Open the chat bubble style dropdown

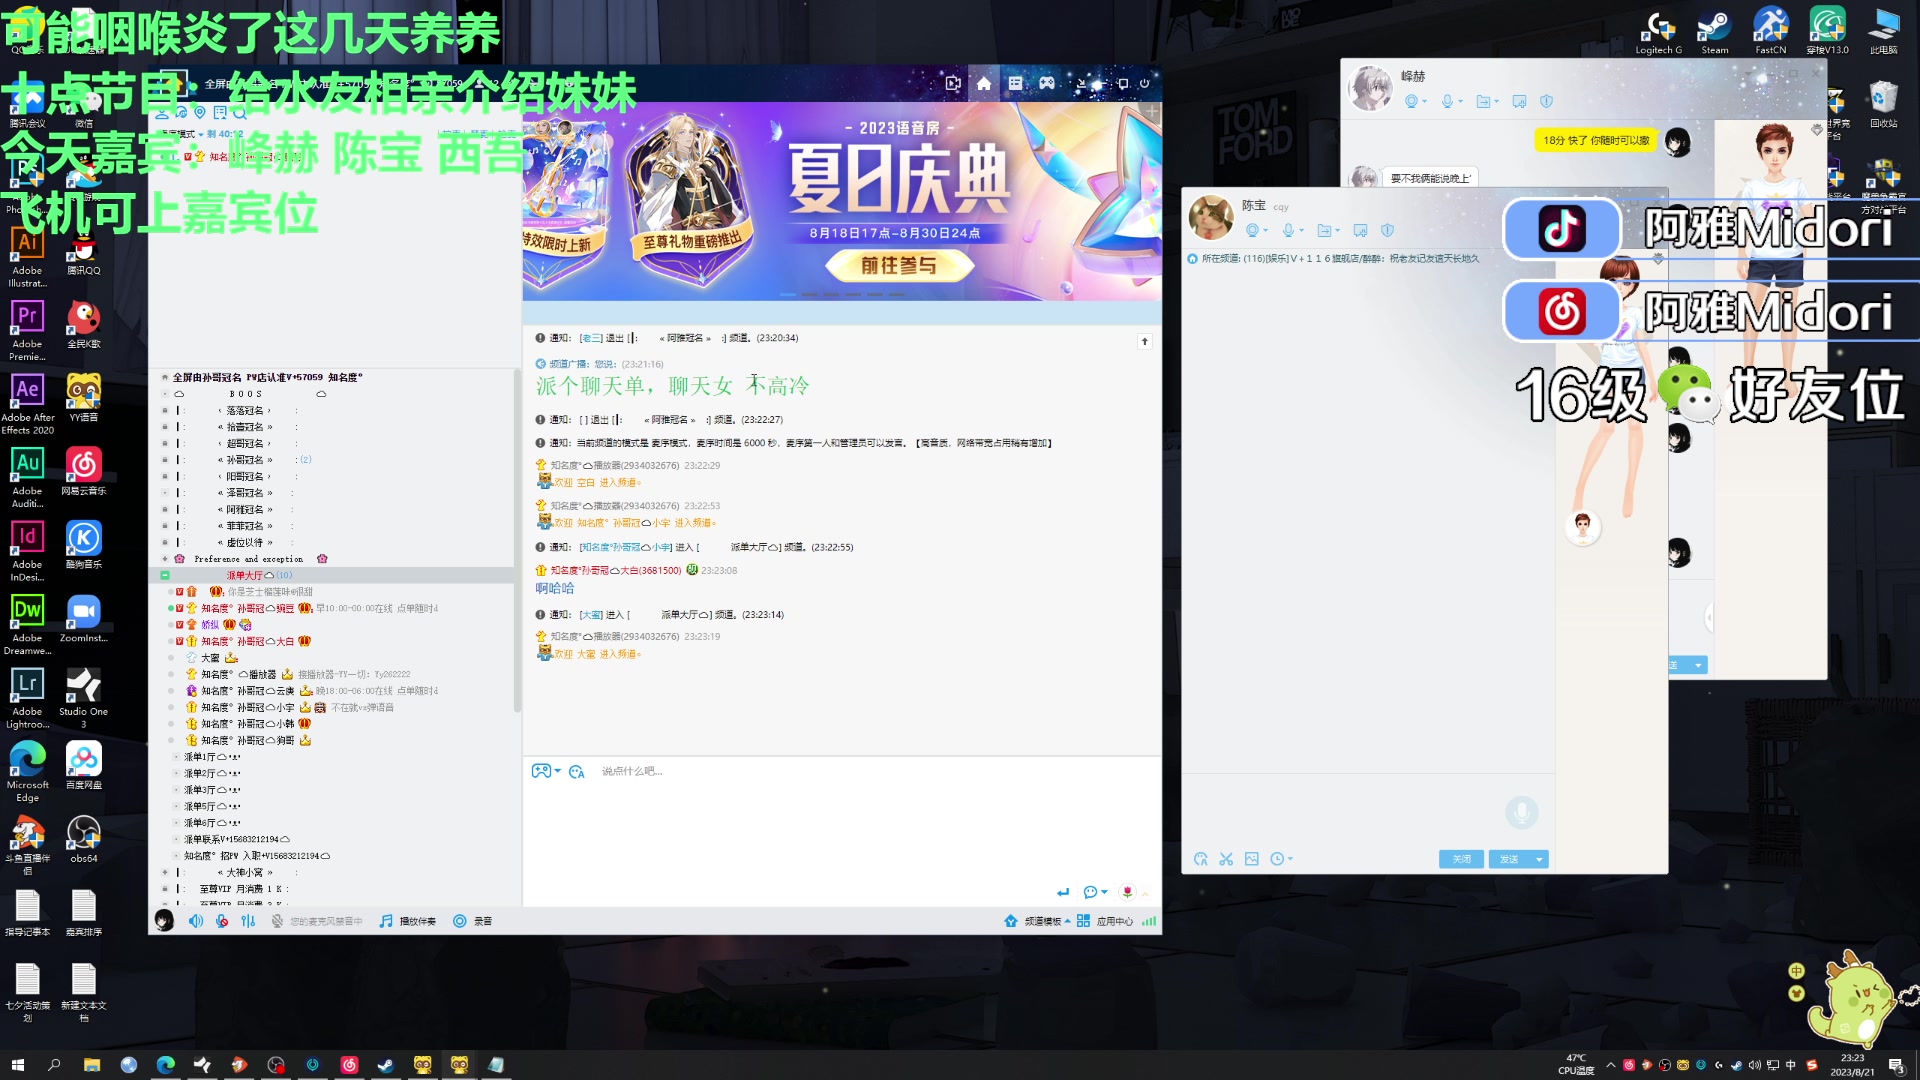(1097, 891)
